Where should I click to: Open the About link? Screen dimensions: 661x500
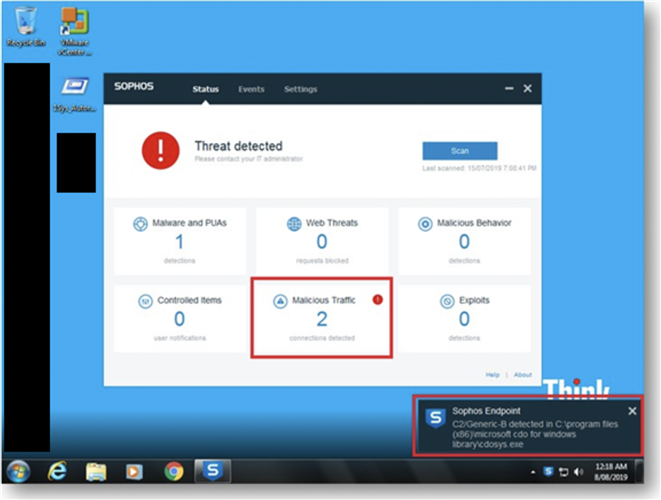click(x=523, y=375)
